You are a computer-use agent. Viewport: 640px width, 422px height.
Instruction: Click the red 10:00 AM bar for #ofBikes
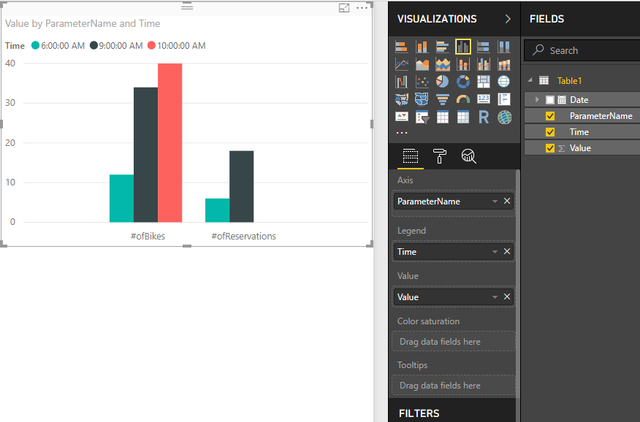(x=170, y=143)
